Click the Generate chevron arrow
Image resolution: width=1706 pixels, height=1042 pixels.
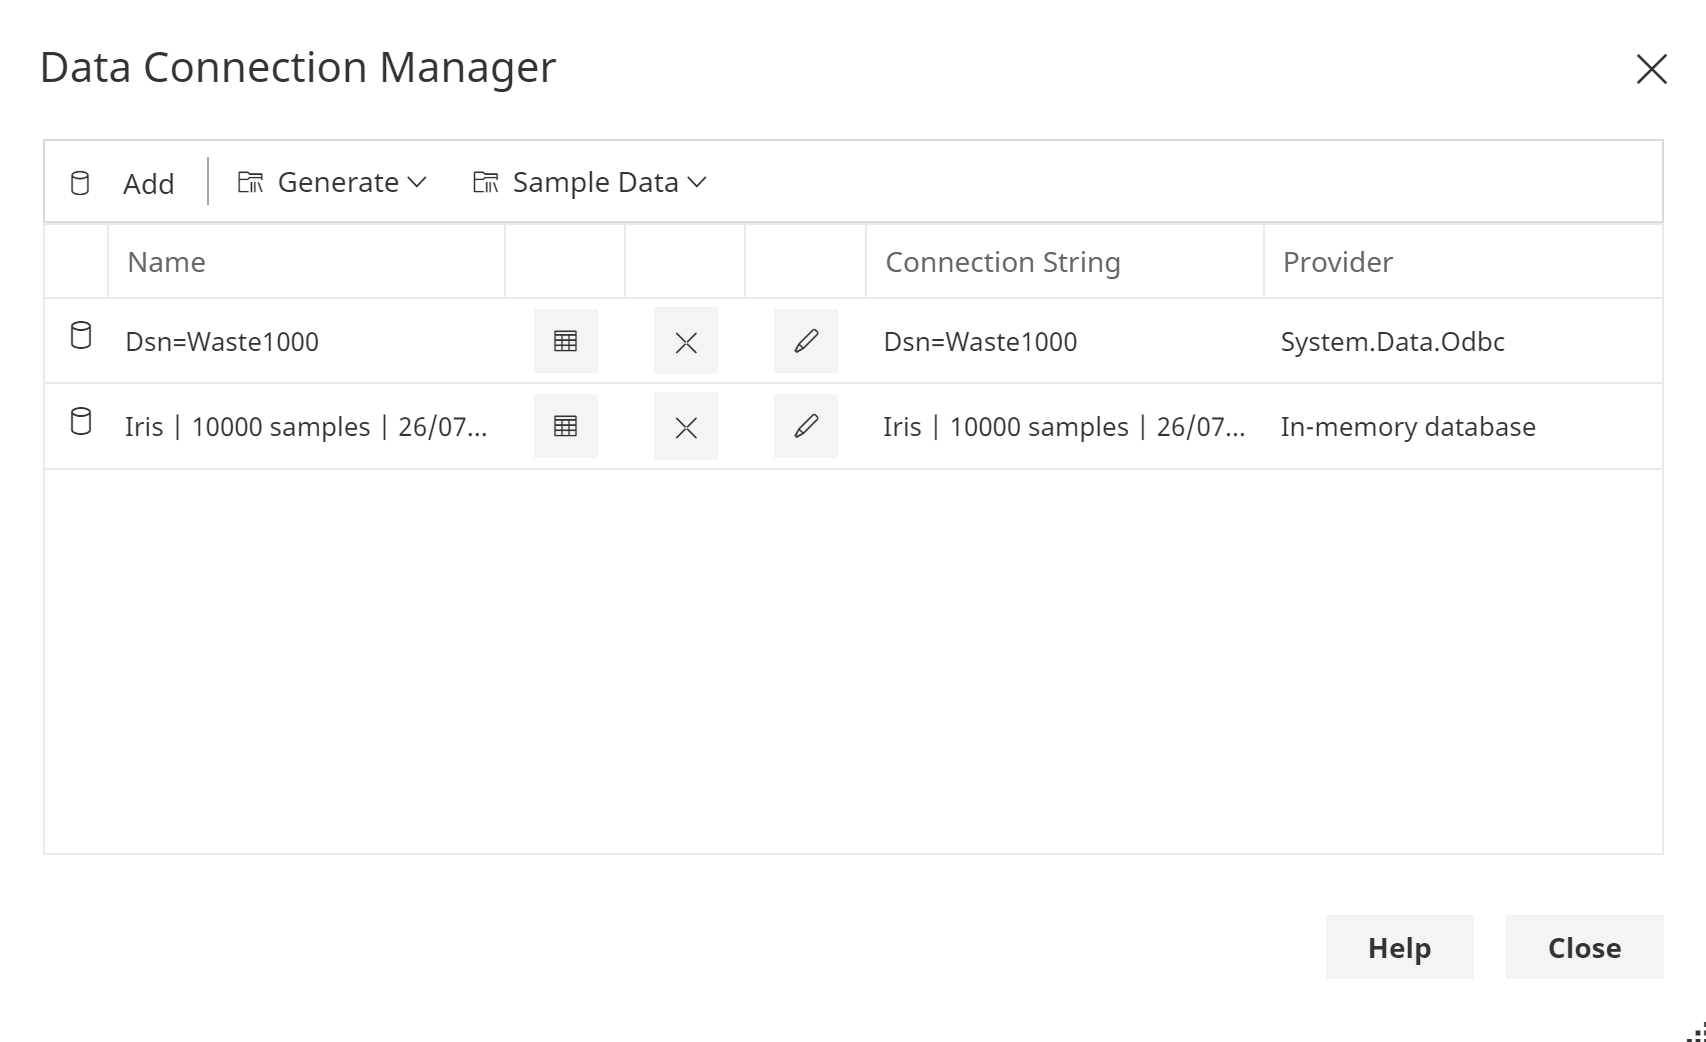click(x=416, y=182)
